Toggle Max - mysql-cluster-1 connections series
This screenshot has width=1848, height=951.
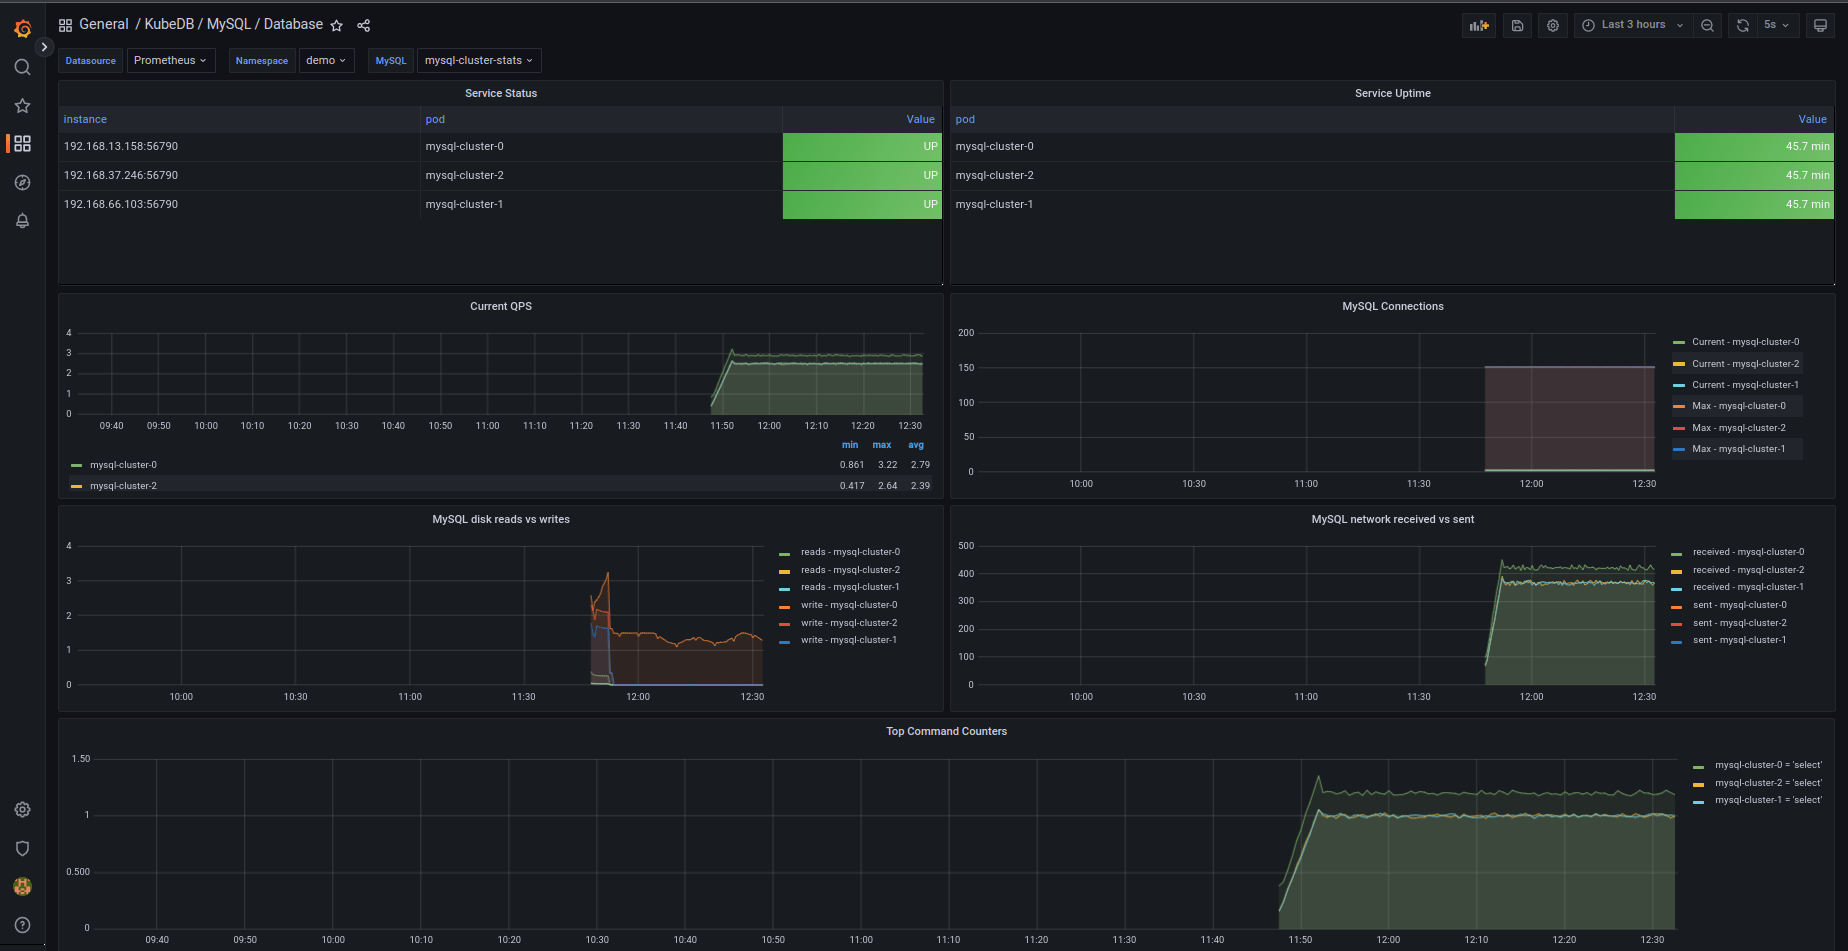[1740, 448]
